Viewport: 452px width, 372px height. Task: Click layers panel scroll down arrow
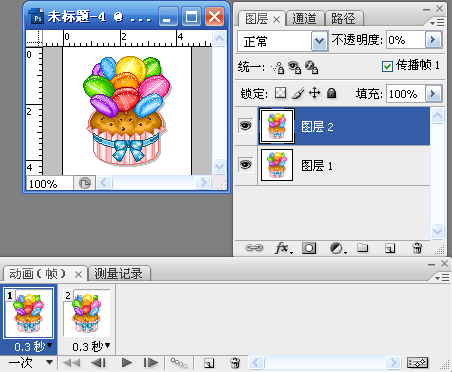click(x=437, y=231)
